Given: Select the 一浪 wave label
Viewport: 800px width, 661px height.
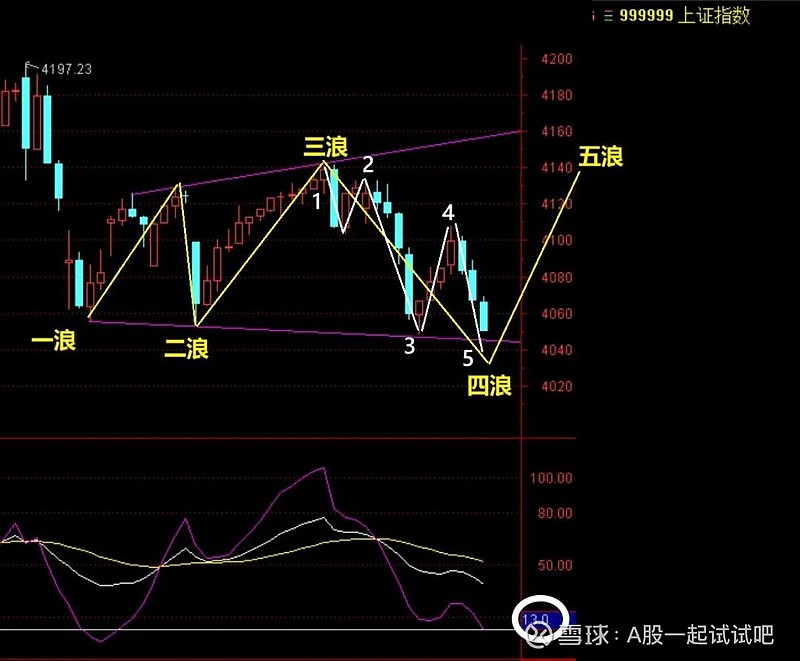Looking at the screenshot, I should point(54,341).
